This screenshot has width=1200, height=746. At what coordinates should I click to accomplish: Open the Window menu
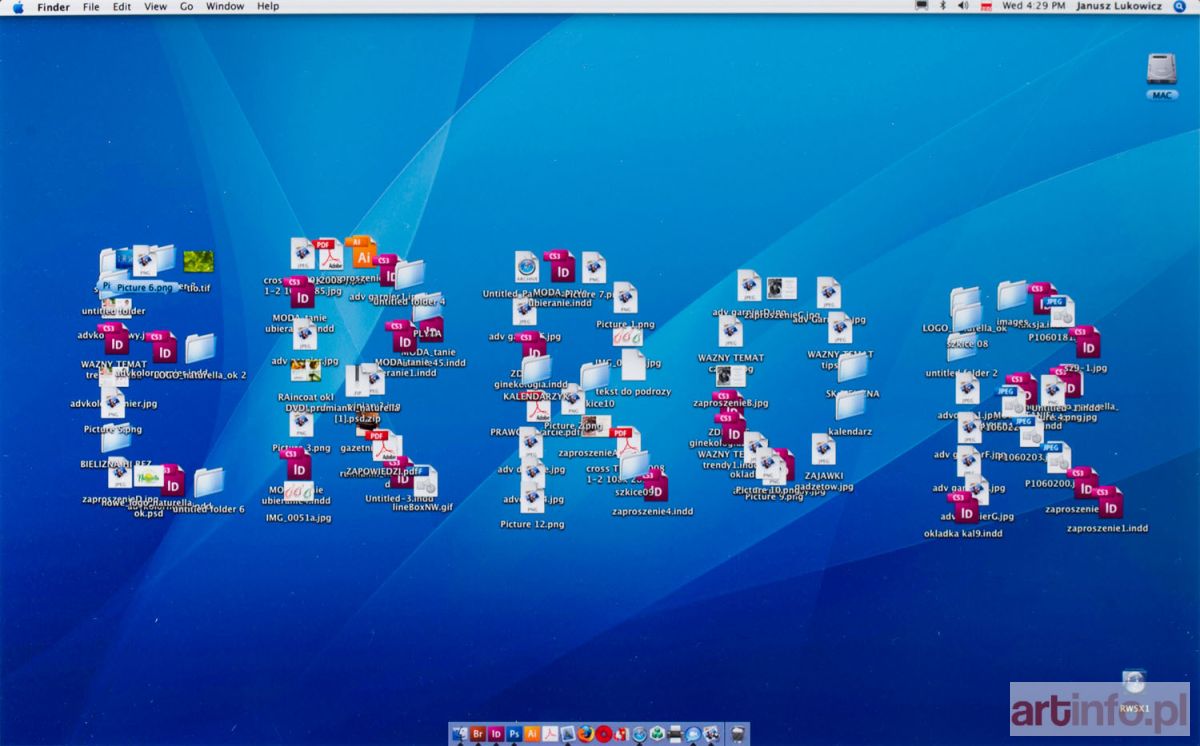(x=225, y=7)
